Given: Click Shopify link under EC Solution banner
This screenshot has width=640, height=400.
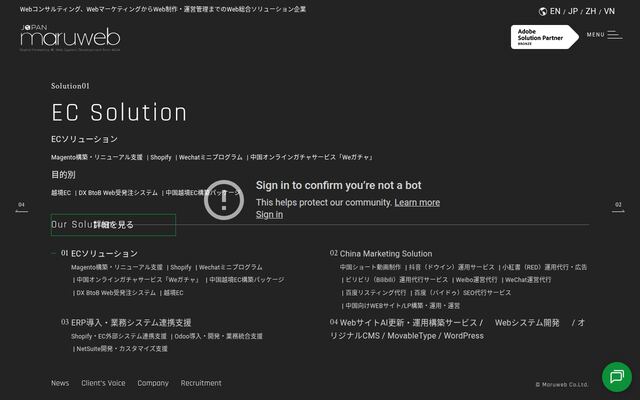Looking at the screenshot, I should point(161,157).
